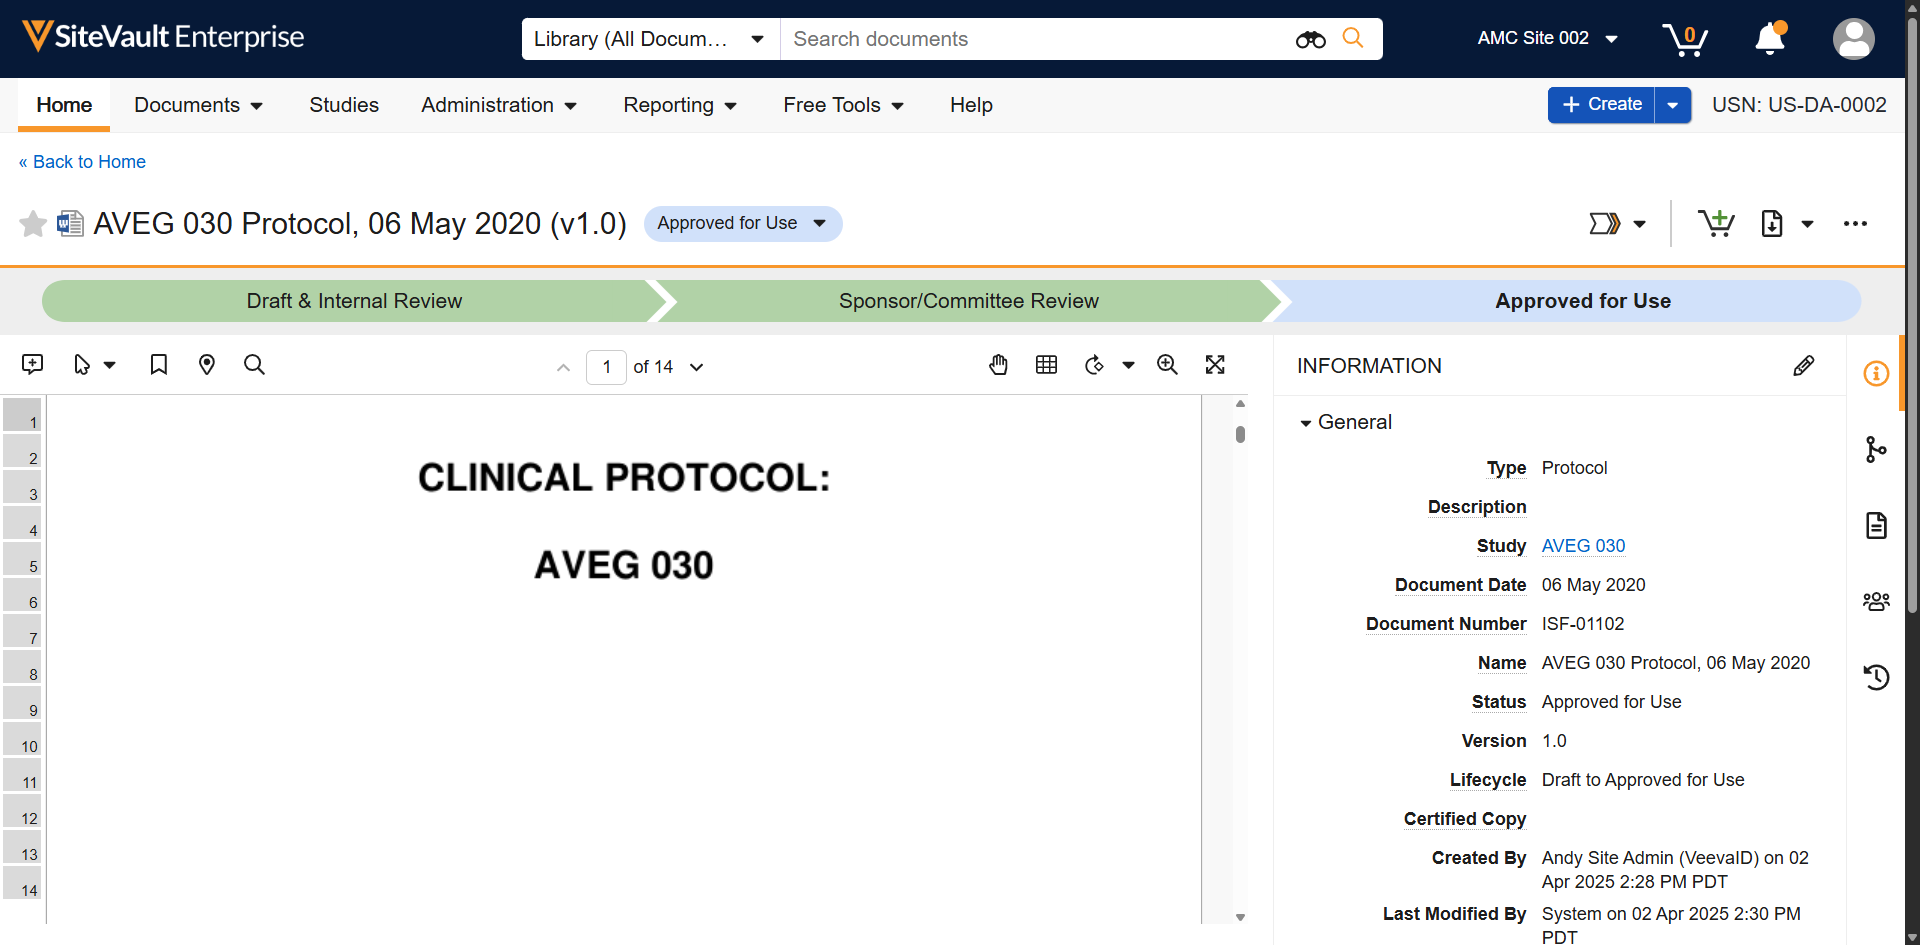Open document files panel icon
The height and width of the screenshot is (945, 1920).
(x=1876, y=526)
